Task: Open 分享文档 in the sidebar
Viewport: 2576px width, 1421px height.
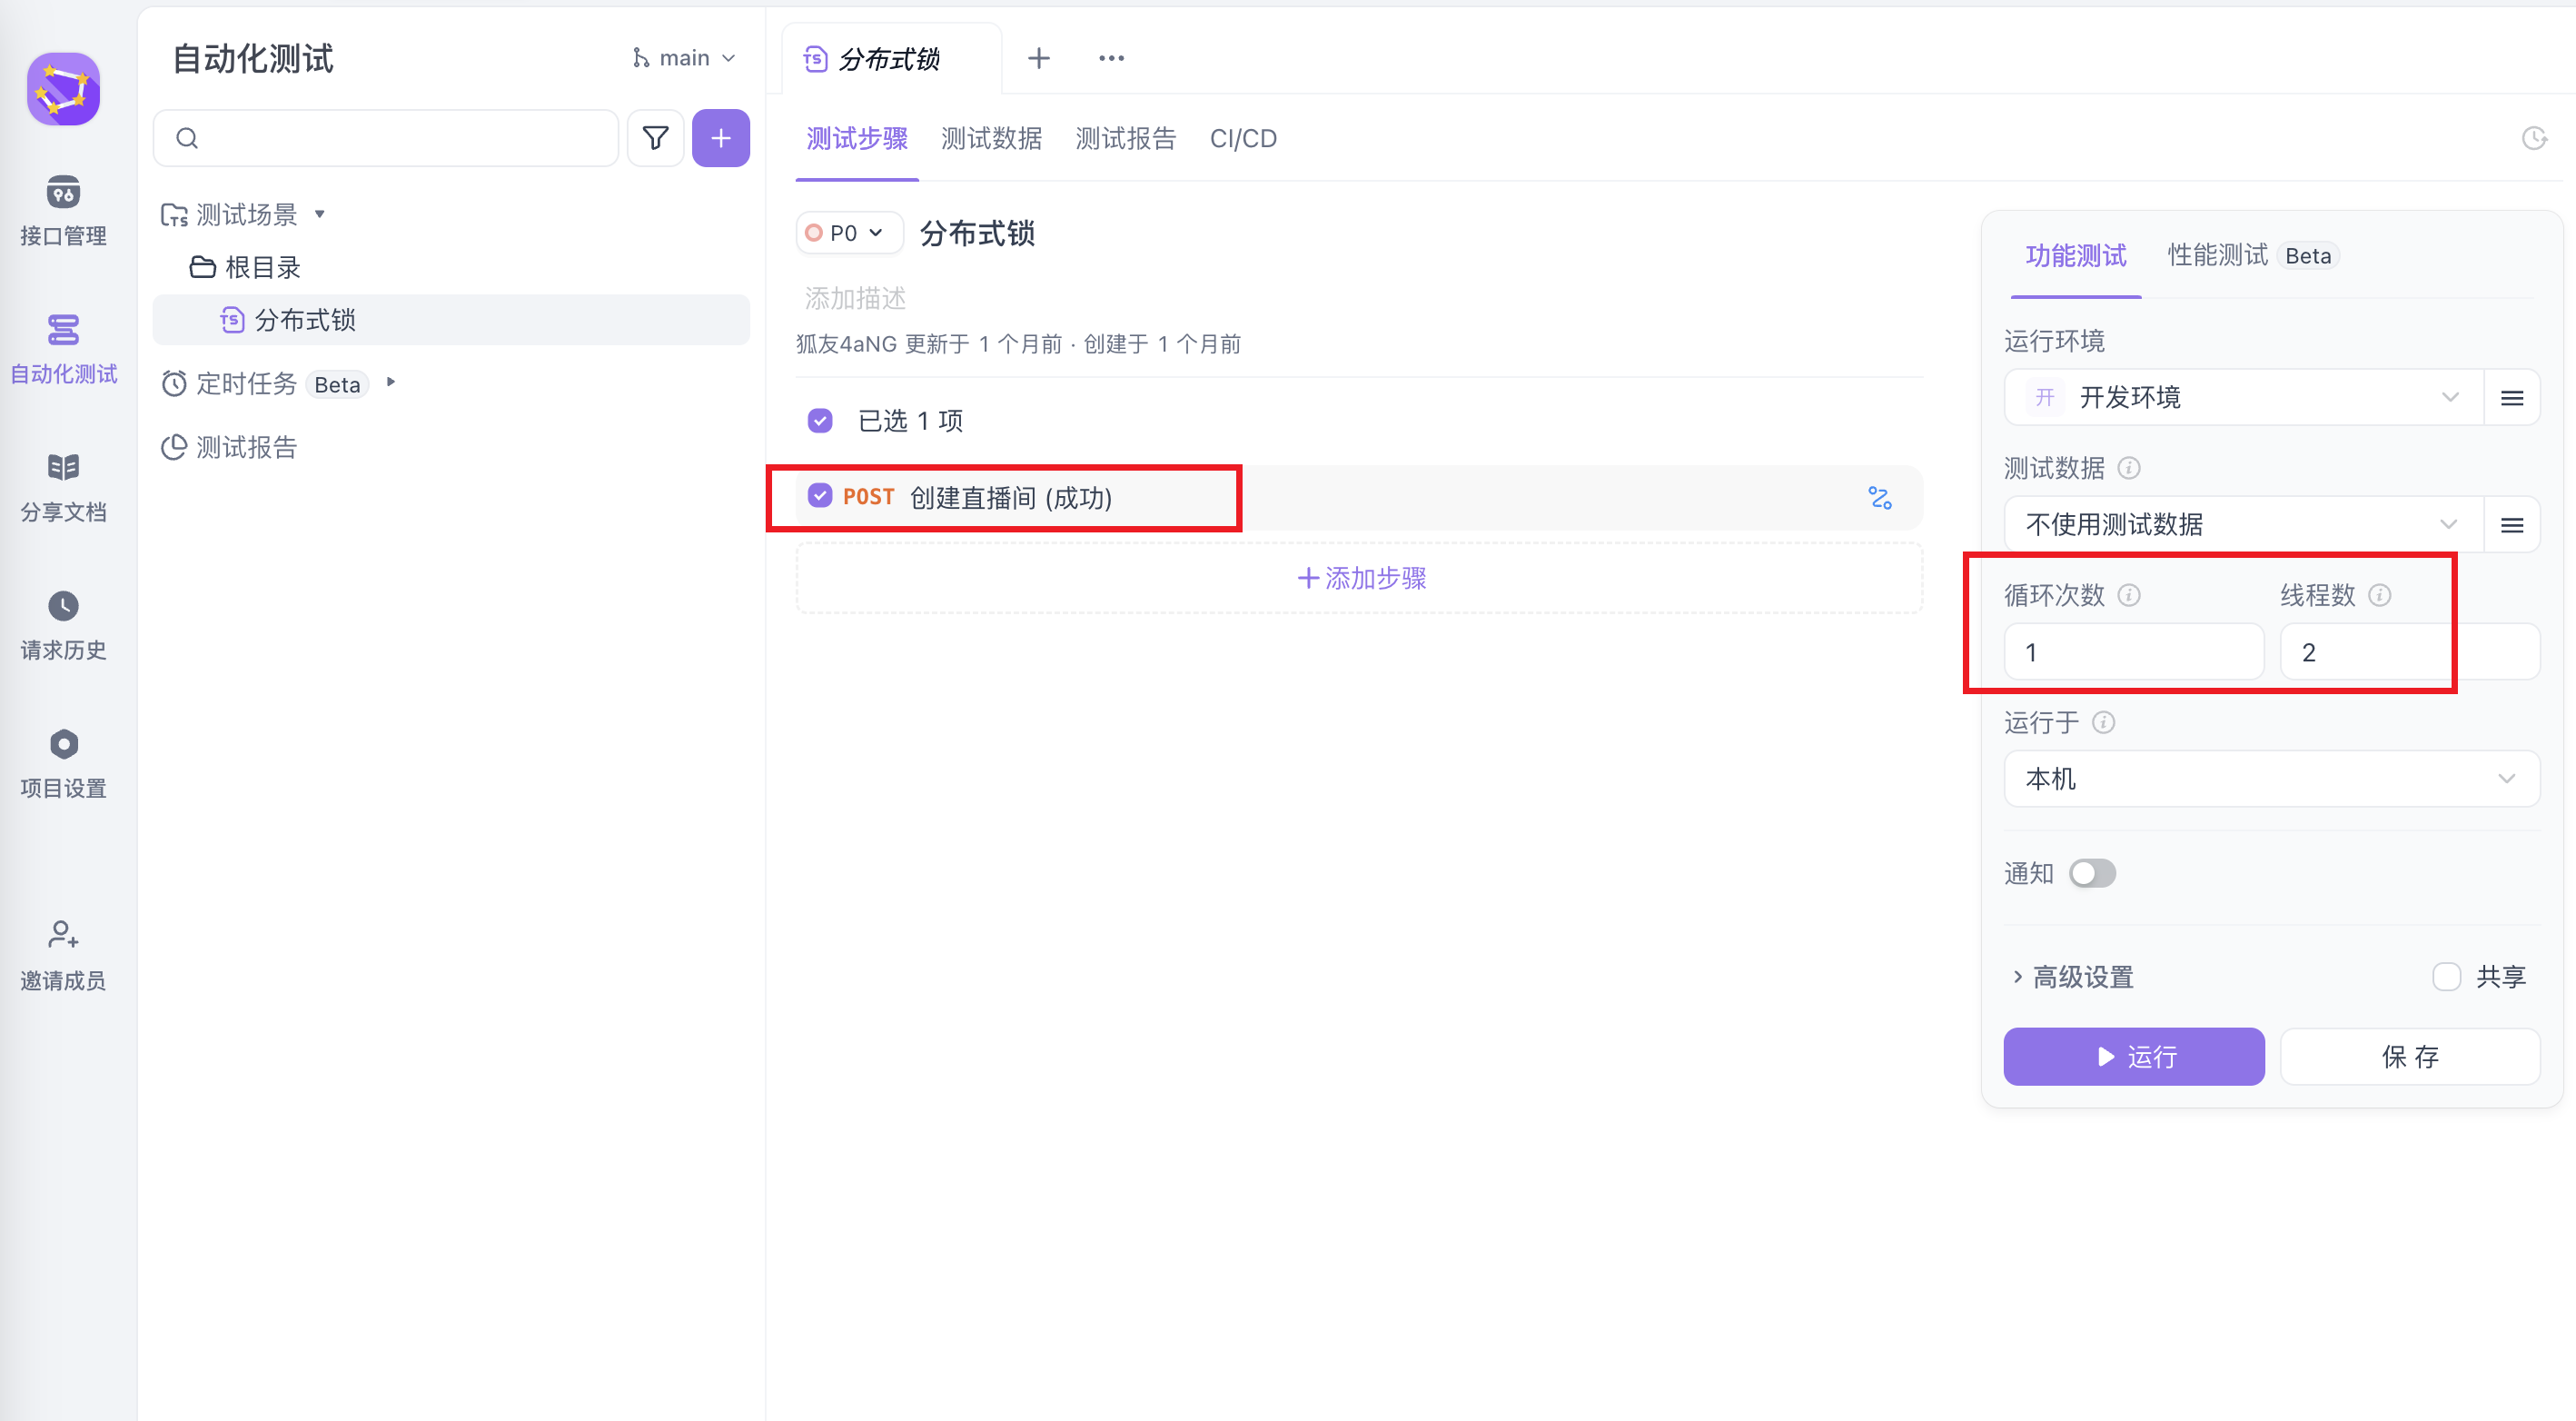Action: [63, 487]
